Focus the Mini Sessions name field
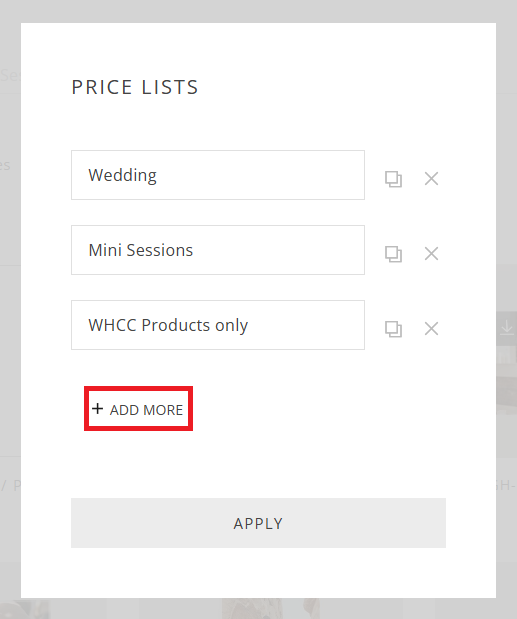517x619 pixels. 218,250
